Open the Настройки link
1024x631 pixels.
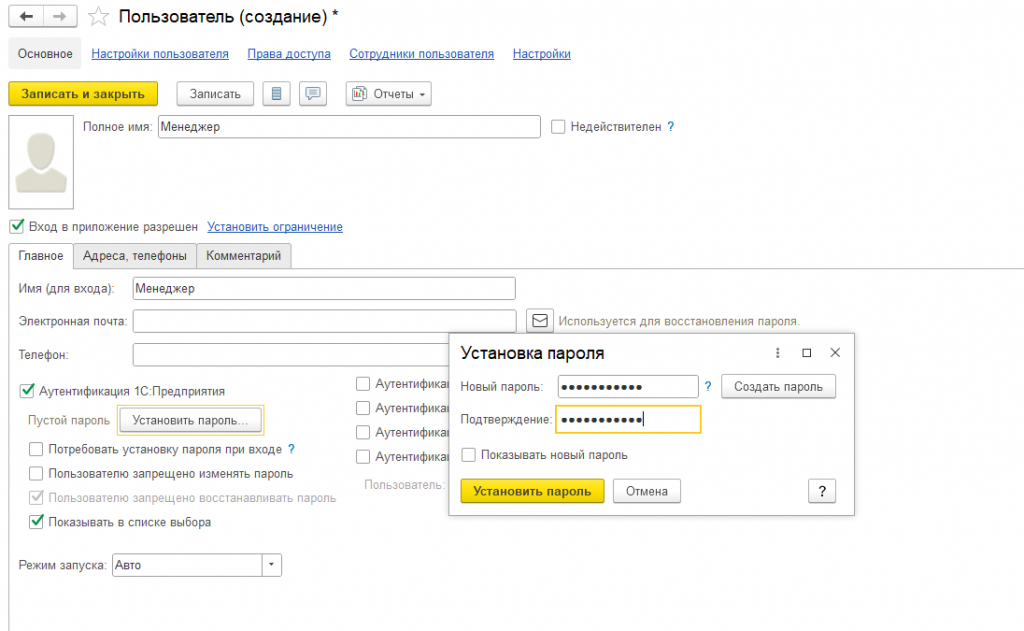[x=541, y=54]
